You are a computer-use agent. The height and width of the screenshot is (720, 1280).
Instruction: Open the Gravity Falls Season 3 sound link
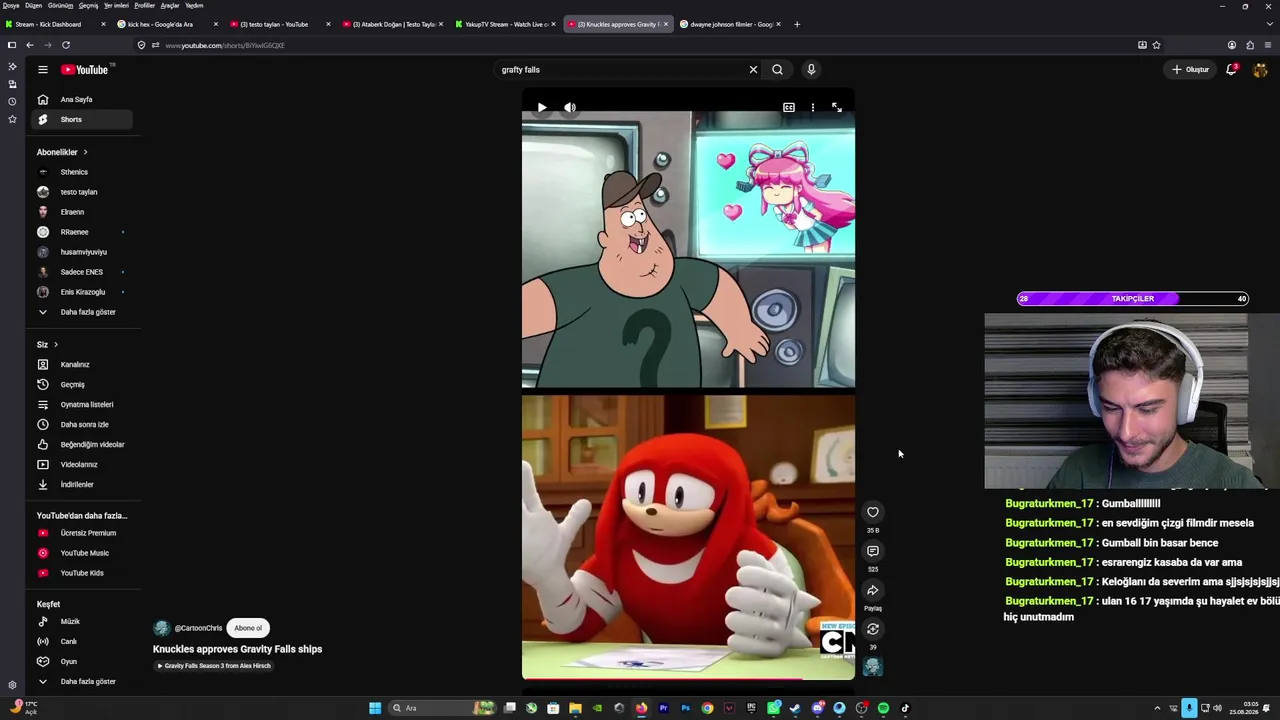tap(214, 666)
